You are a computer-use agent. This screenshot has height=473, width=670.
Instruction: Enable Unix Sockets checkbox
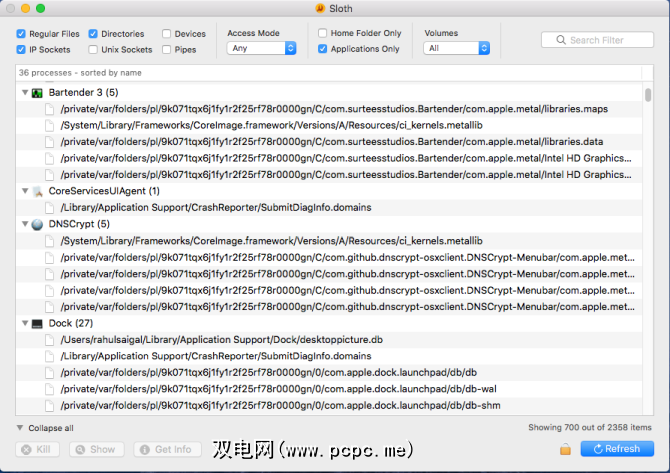coord(93,49)
